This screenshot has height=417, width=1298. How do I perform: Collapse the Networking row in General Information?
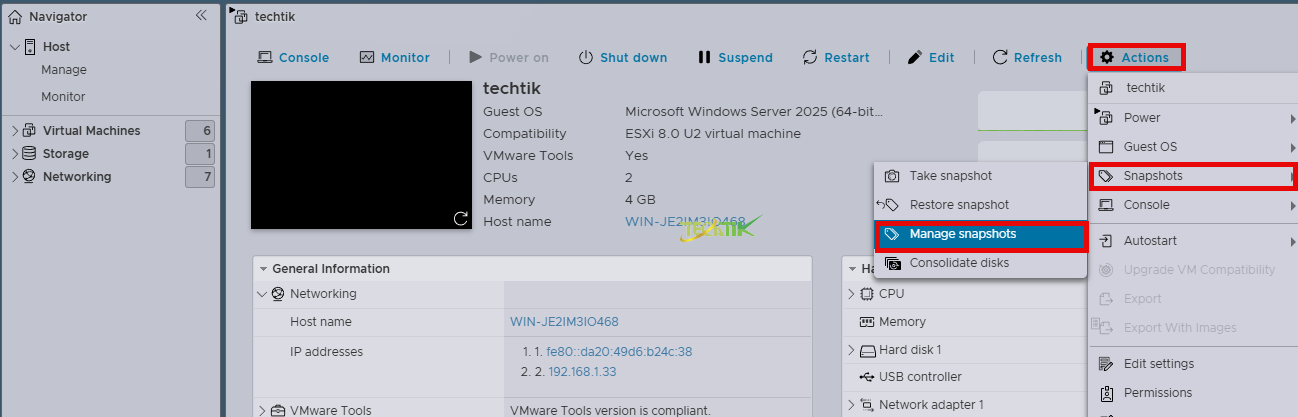click(263, 294)
